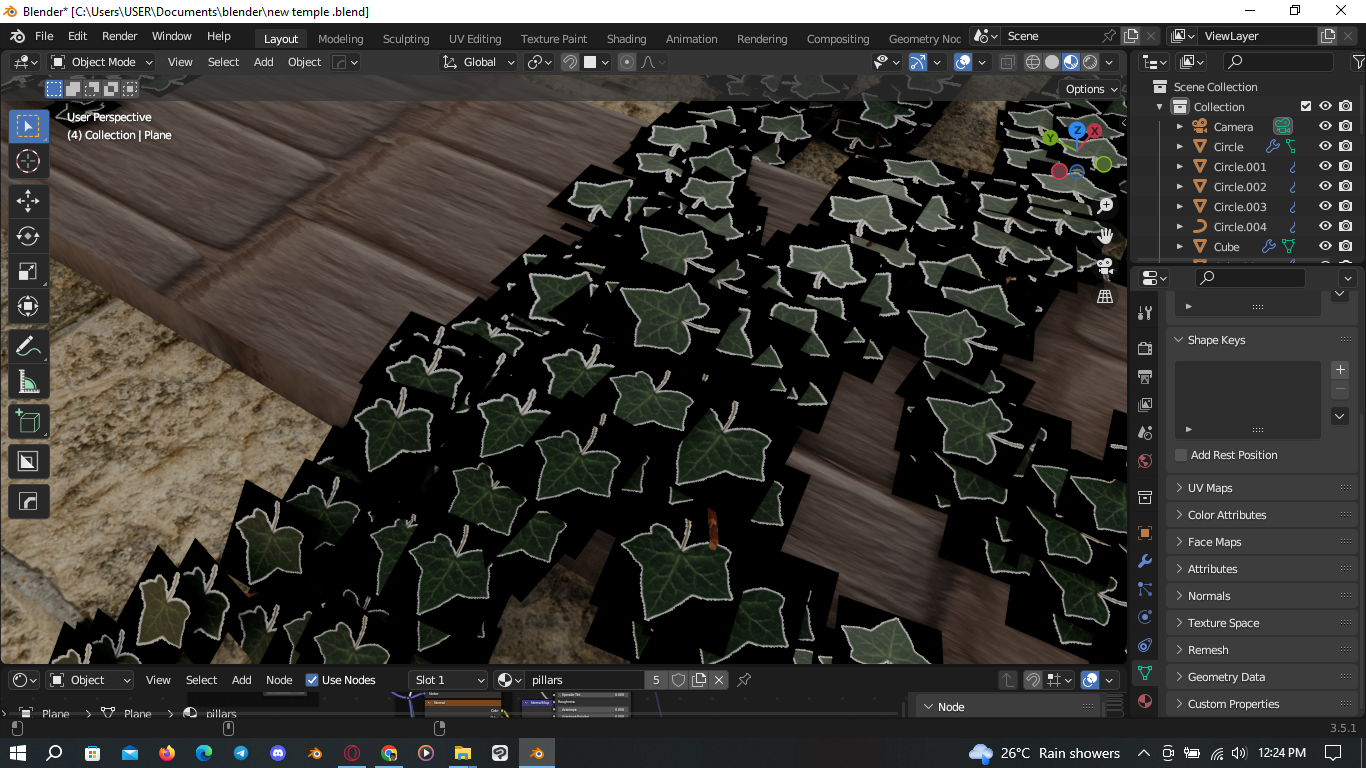Hide Circle.001 using its eye icon
This screenshot has height=768, width=1366.
click(x=1325, y=167)
